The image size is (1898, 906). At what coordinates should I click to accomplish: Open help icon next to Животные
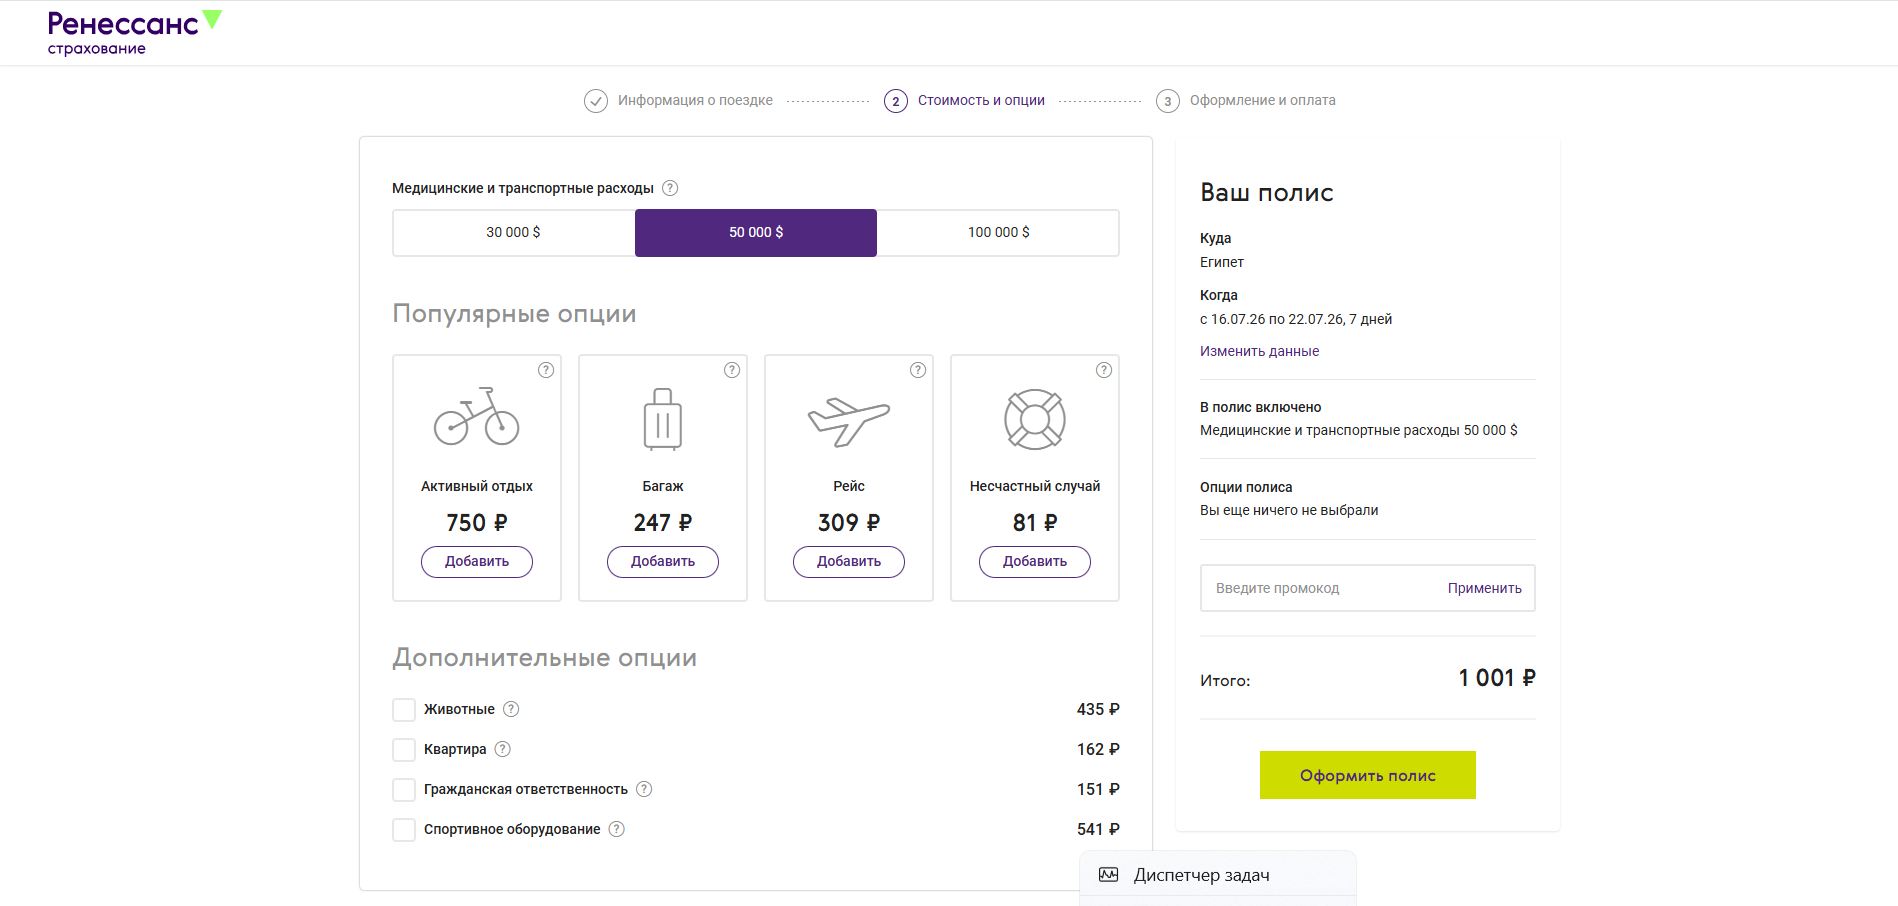click(x=511, y=709)
